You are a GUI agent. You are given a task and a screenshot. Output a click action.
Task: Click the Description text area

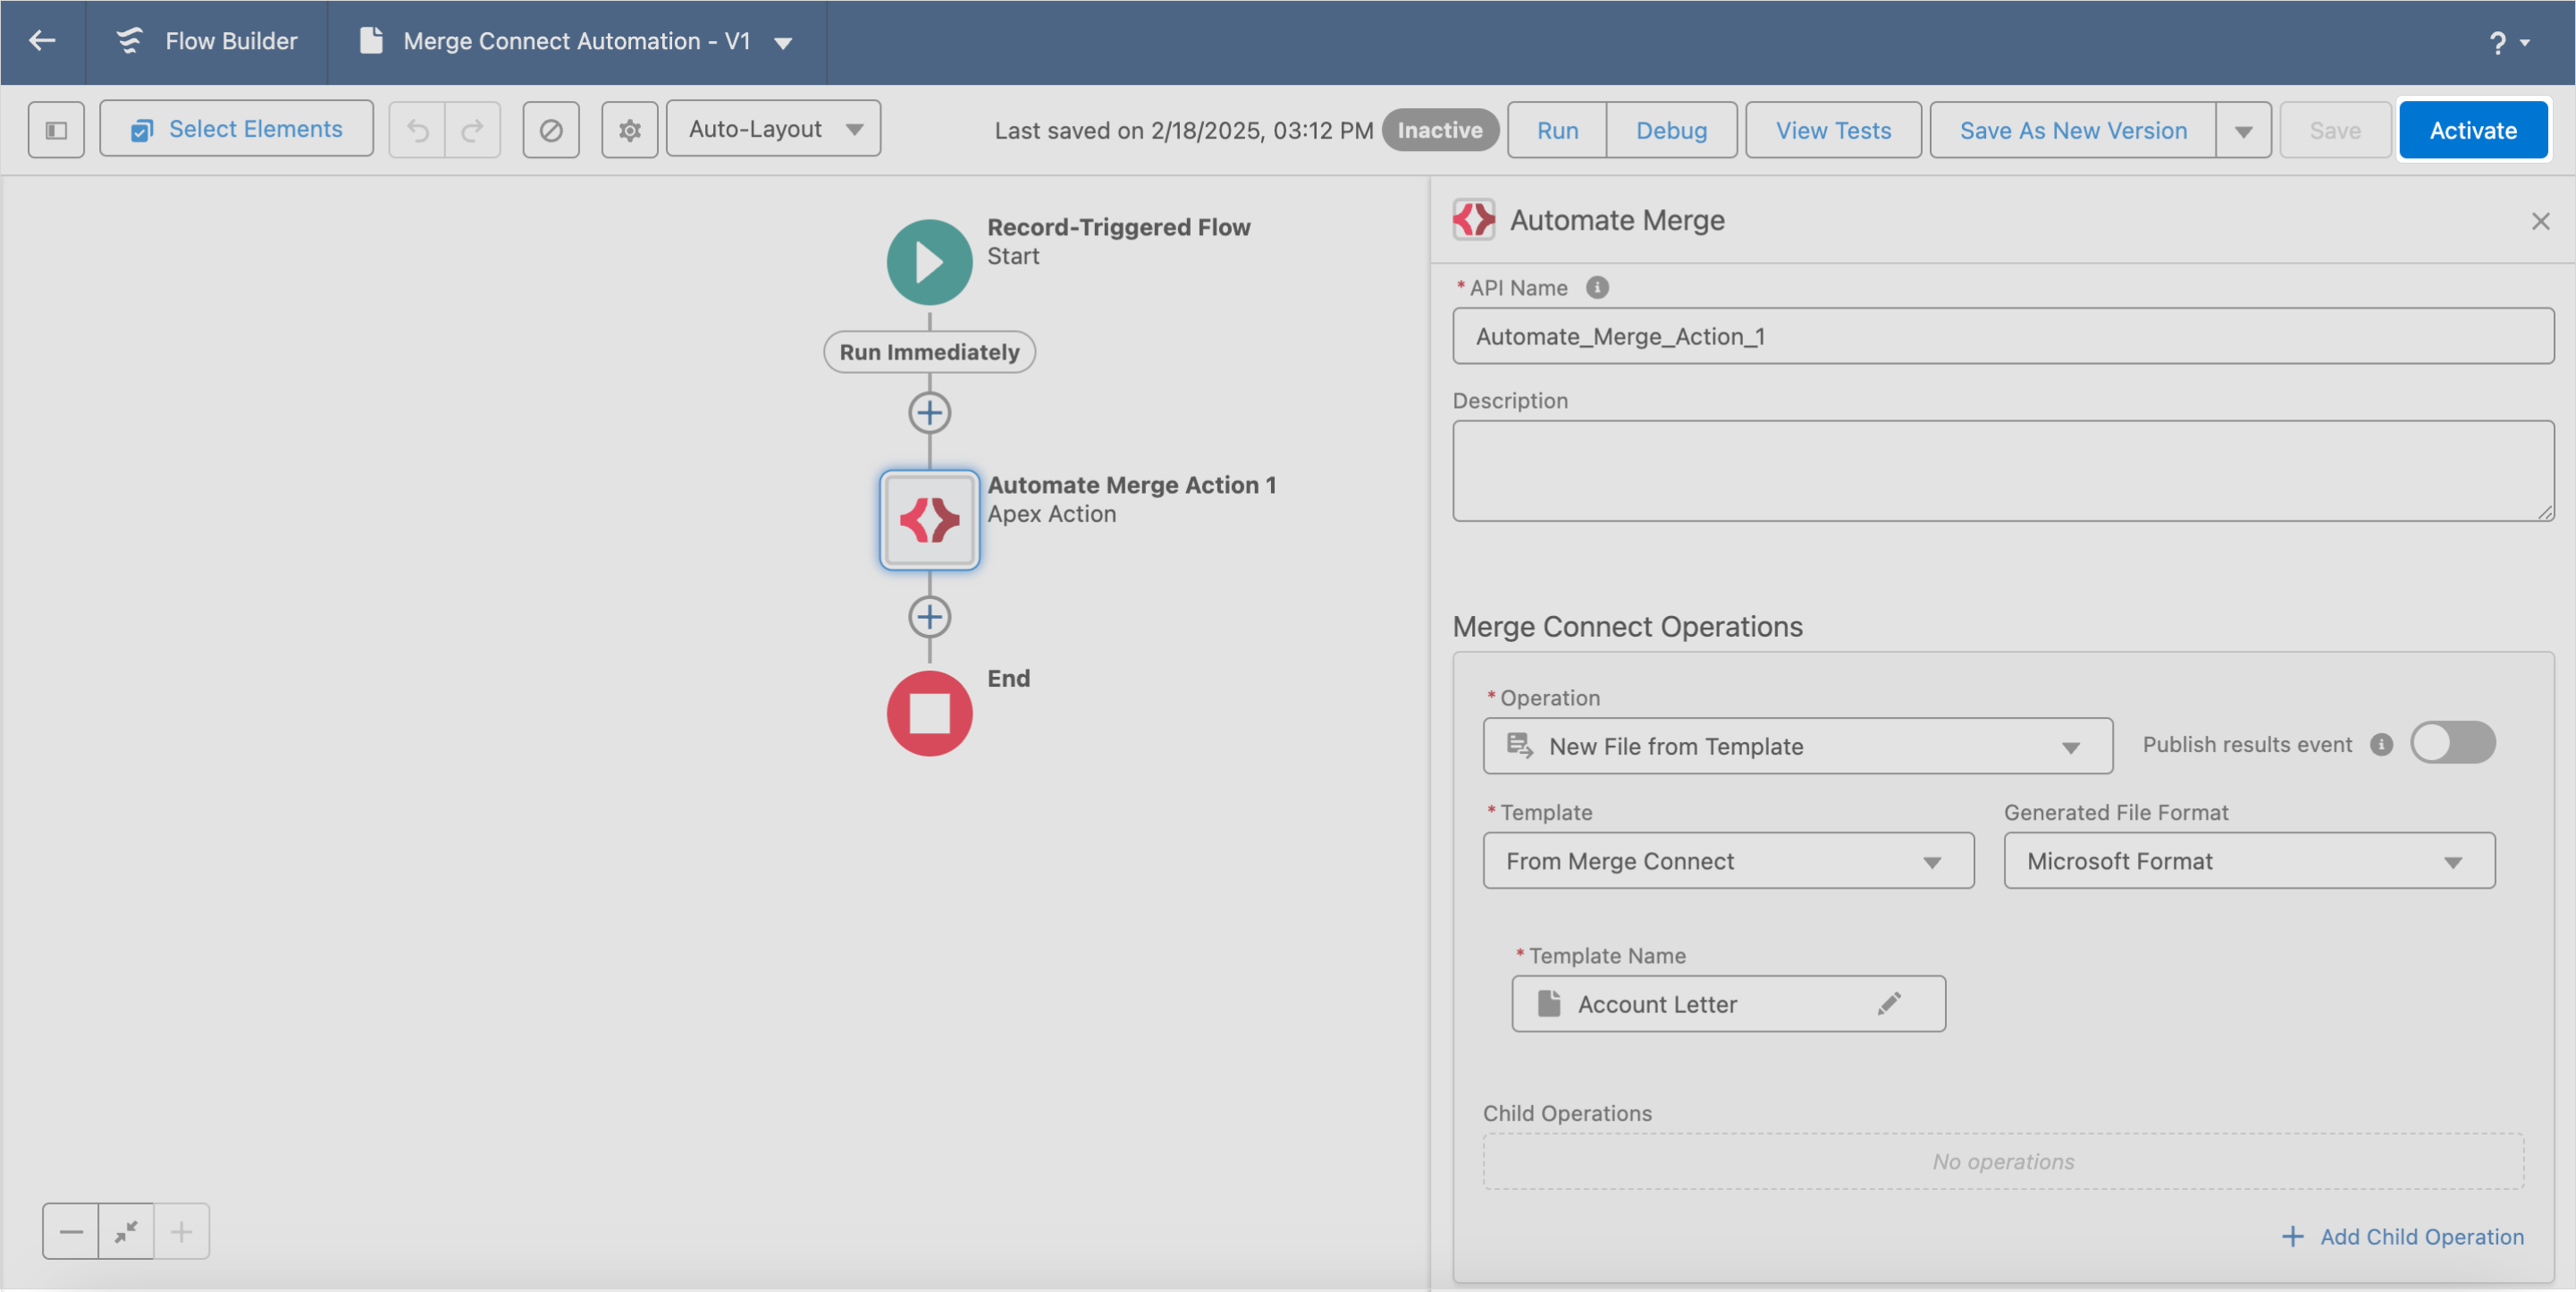(2002, 470)
